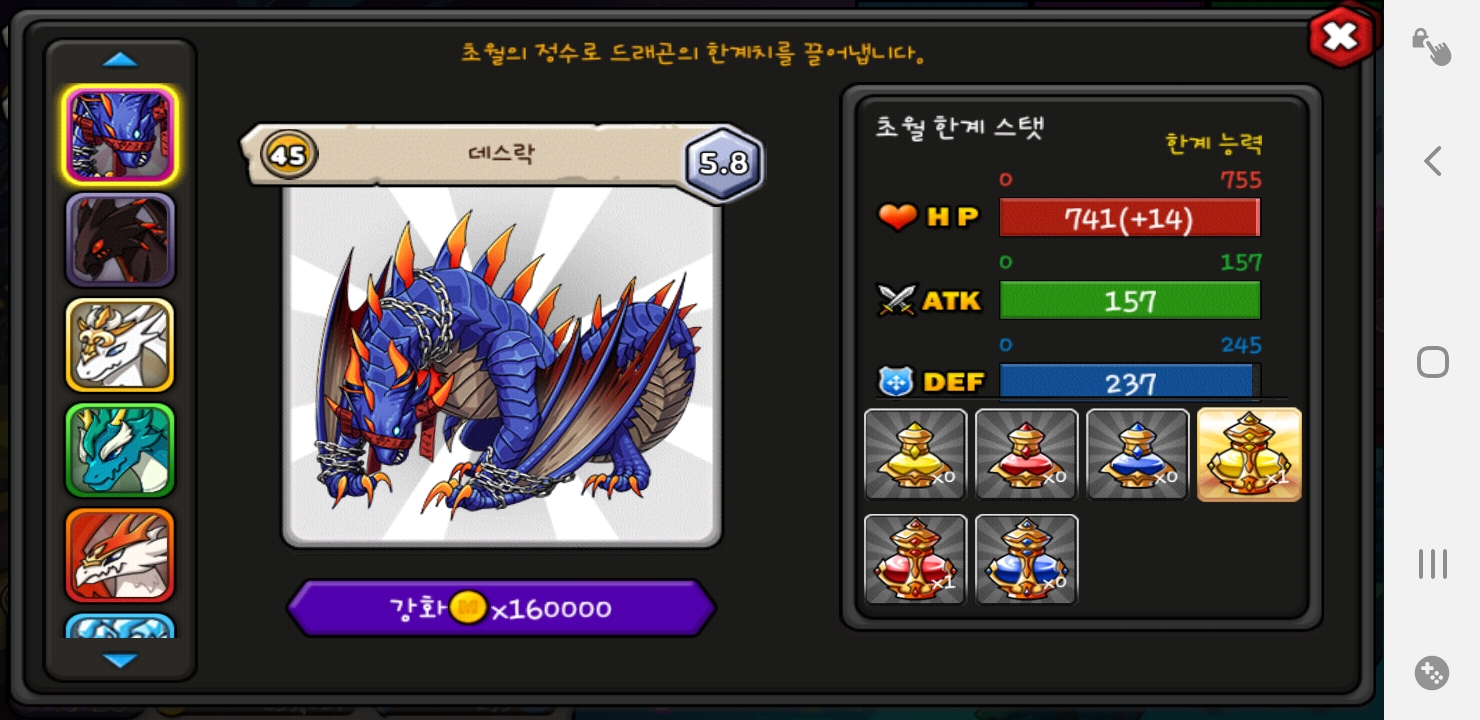Tap the purple 강화 x160000 button
Image resolution: width=1480 pixels, height=720 pixels.
coord(502,608)
